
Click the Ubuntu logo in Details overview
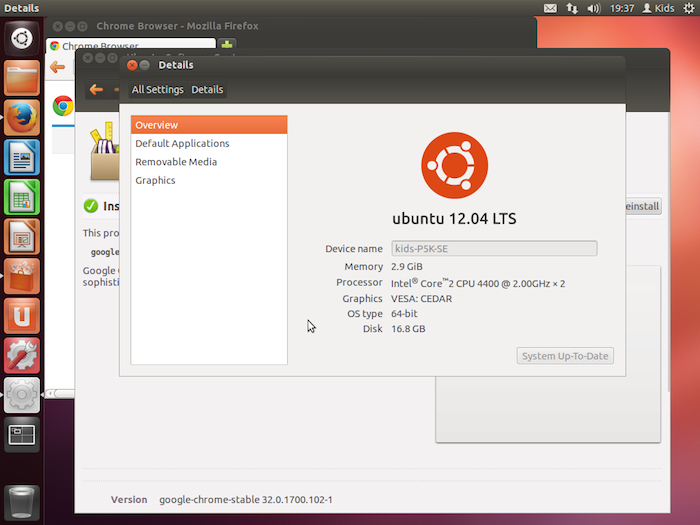[454, 165]
